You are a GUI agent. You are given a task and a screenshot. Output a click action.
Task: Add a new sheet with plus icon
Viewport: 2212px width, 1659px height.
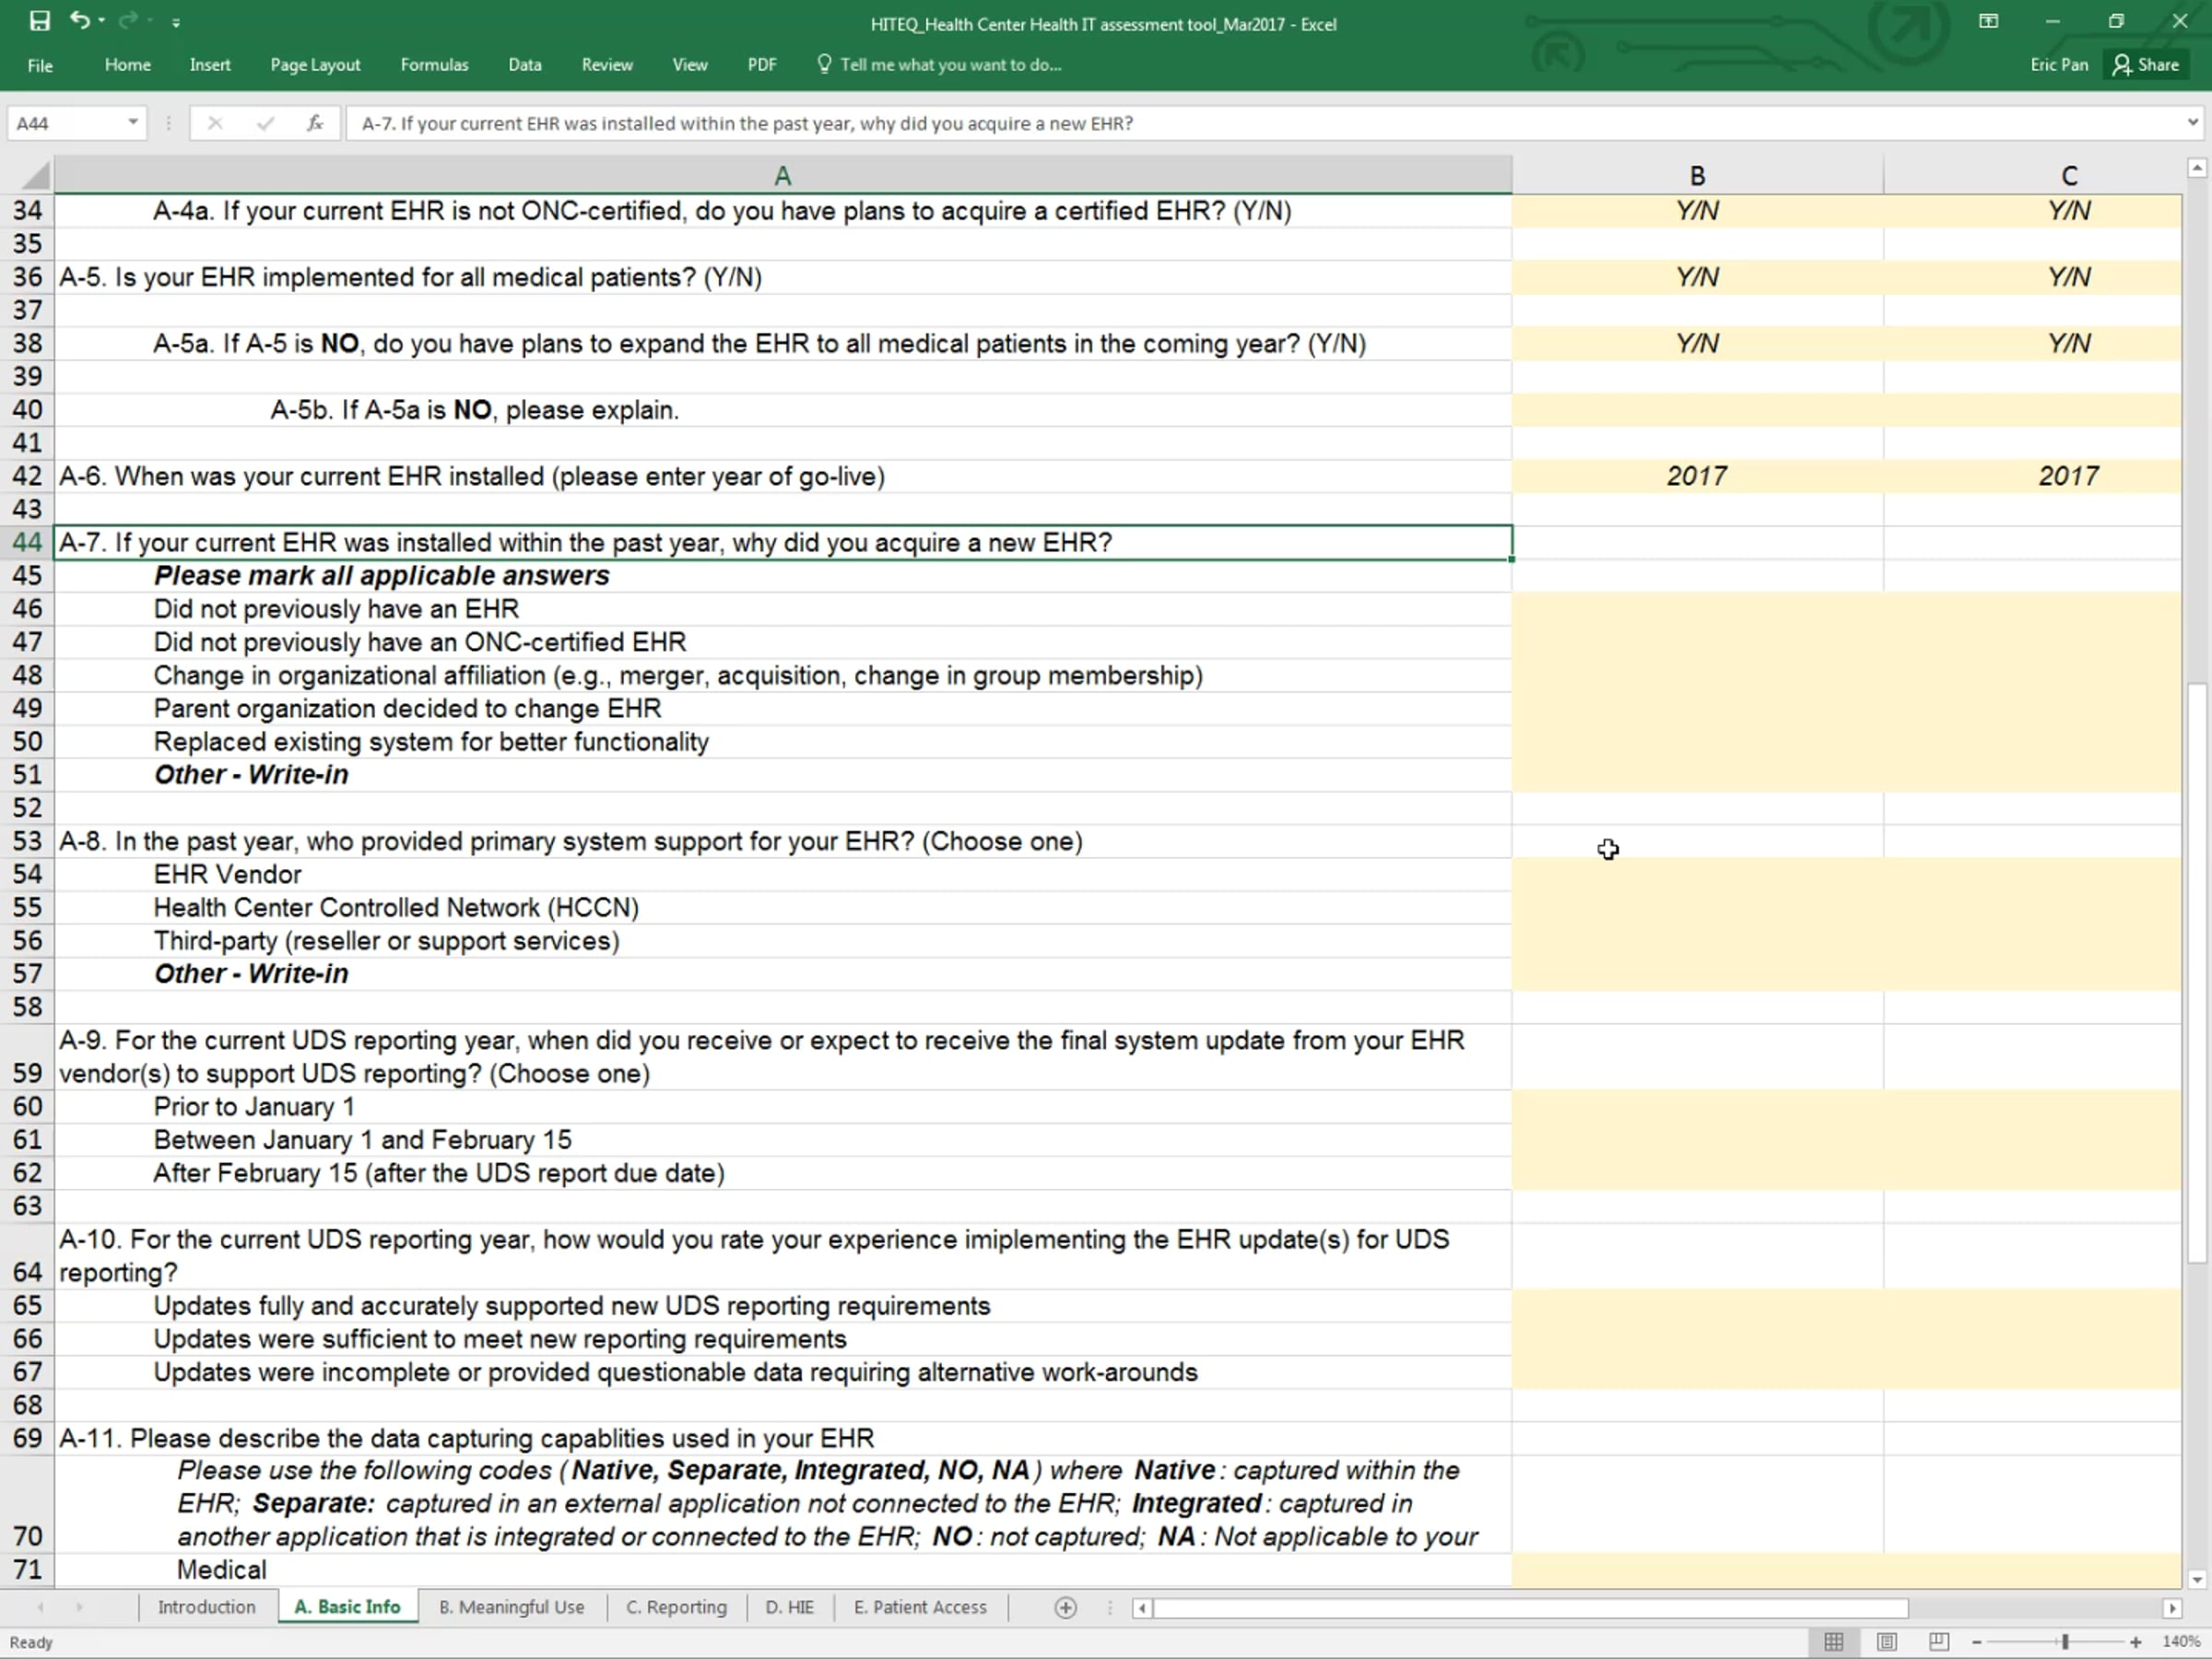[1066, 1608]
